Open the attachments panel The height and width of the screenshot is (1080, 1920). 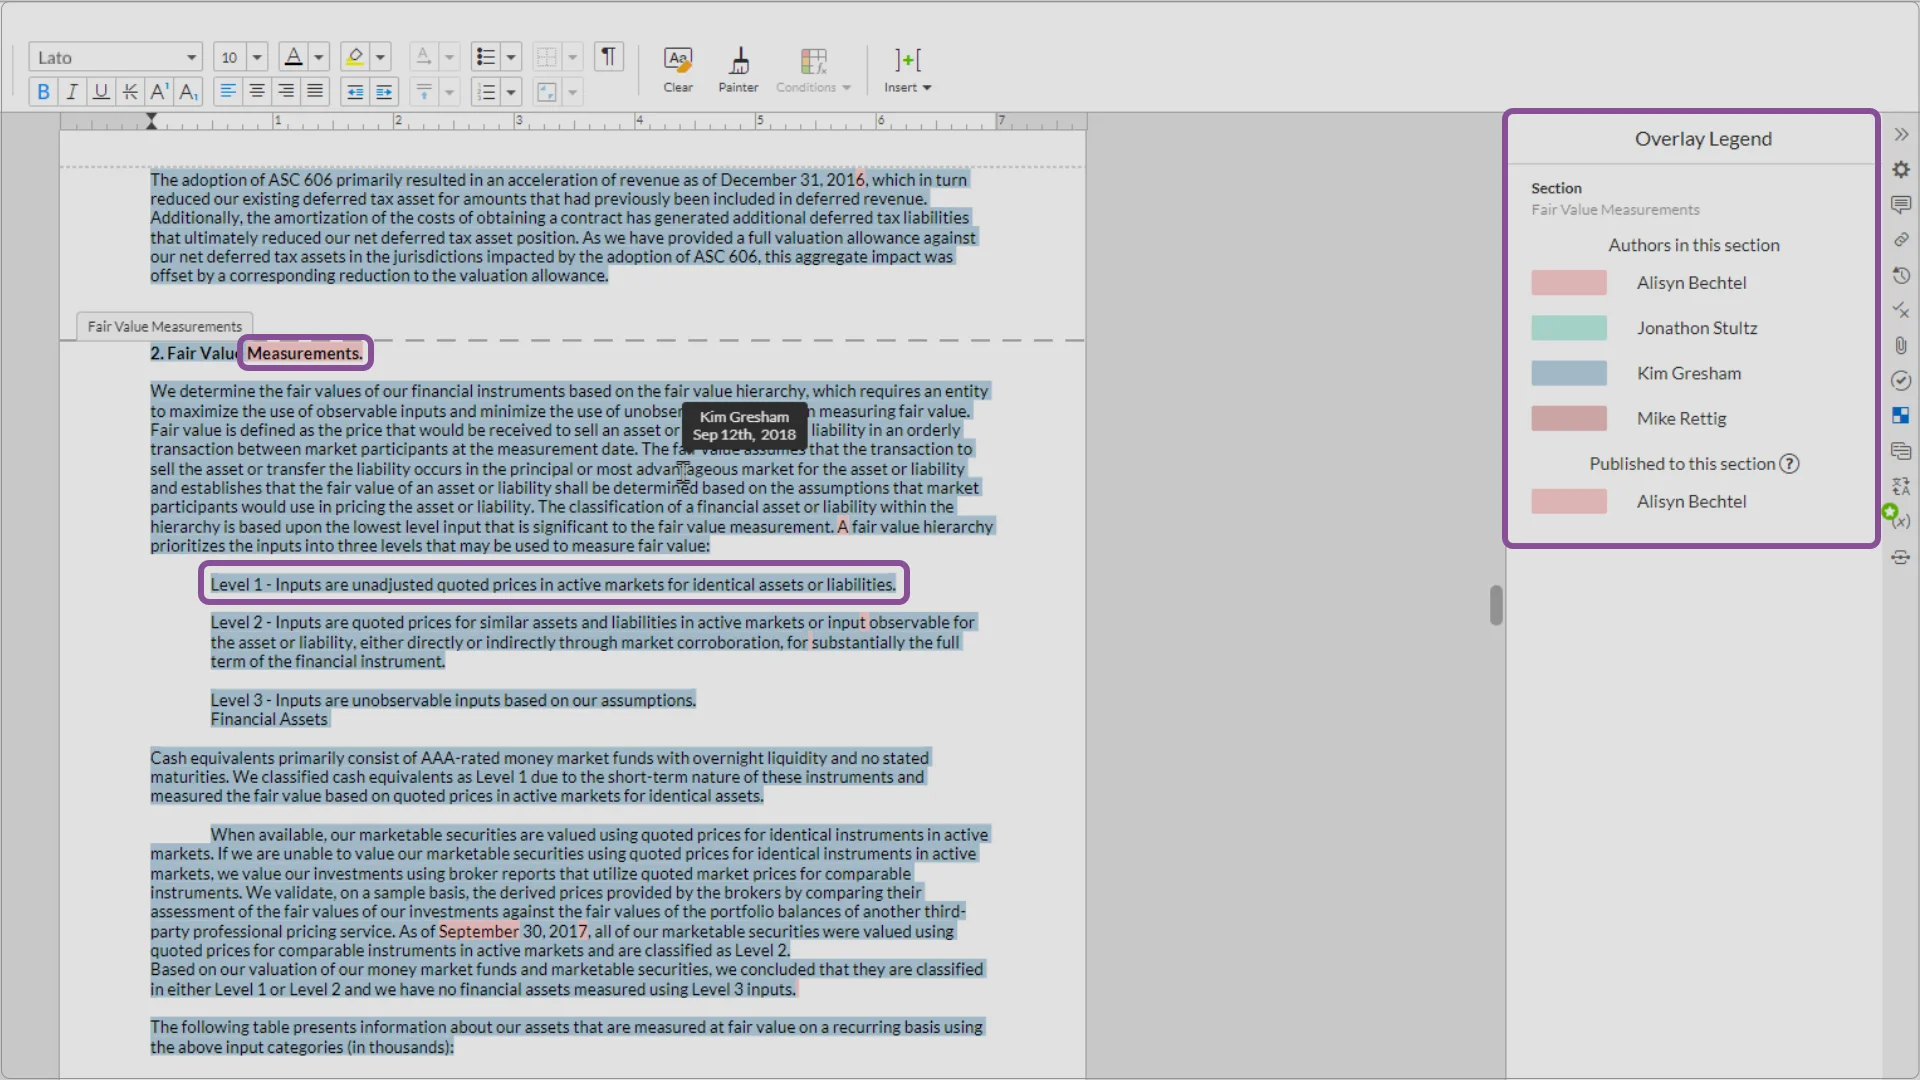pyautogui.click(x=1901, y=345)
